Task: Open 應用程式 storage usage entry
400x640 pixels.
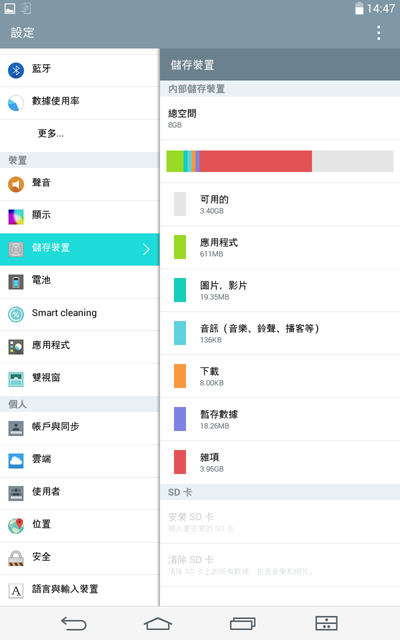Action: [280, 247]
